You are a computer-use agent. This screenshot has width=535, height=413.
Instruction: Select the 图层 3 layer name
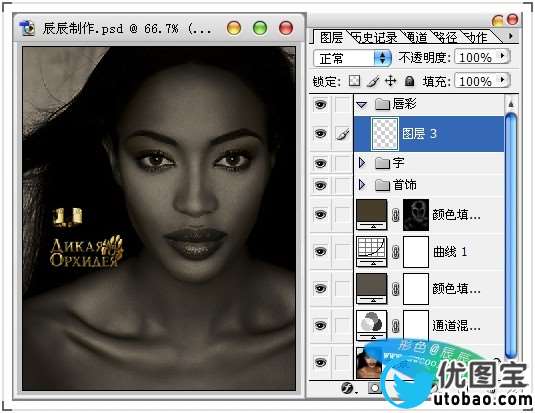[419, 133]
